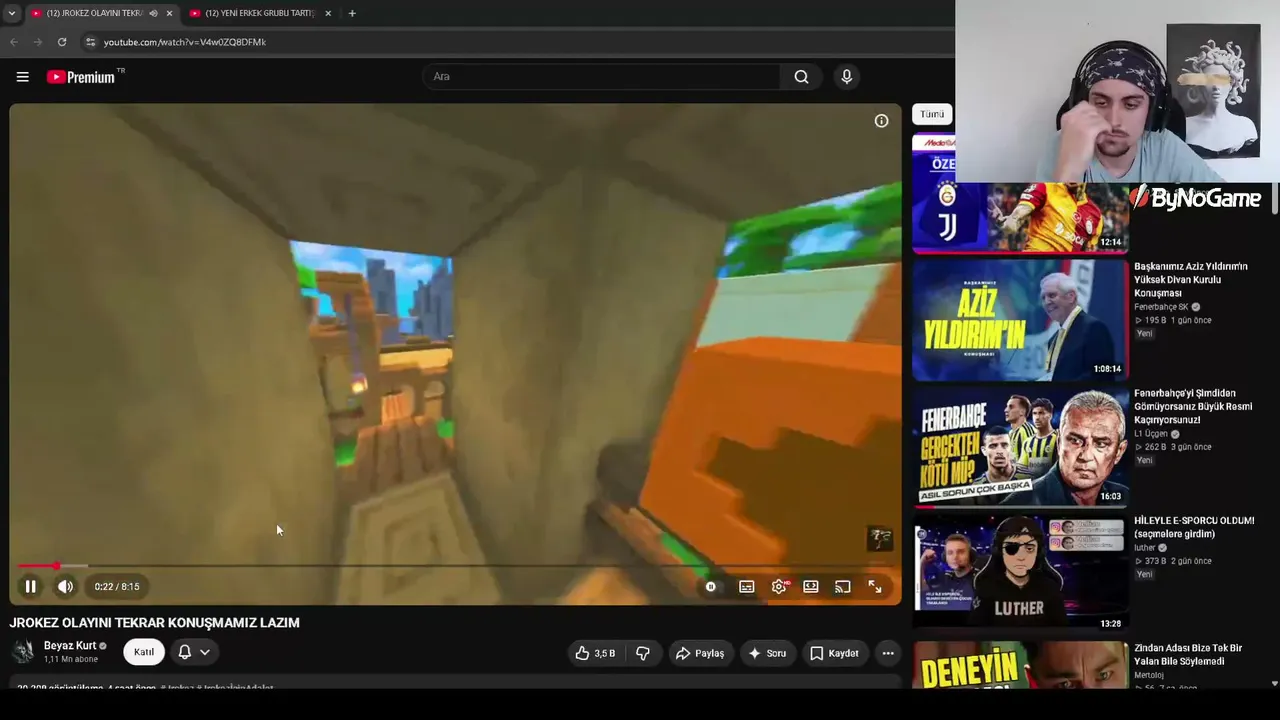The image size is (1280, 720).
Task: Enter fullscreen mode
Action: (875, 587)
